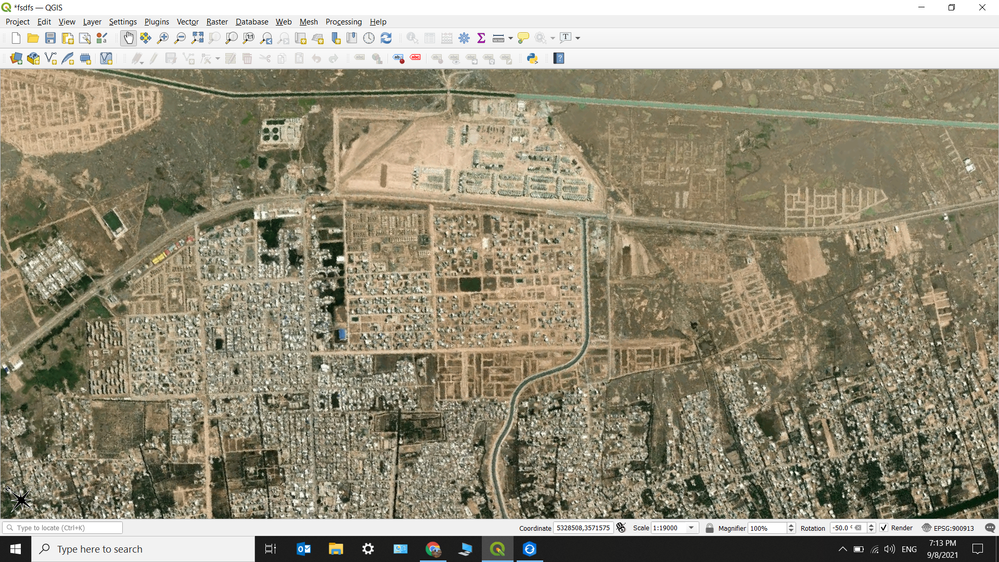999x562 pixels.
Task: Open the Statistical Summary sigma icon
Action: click(481, 38)
